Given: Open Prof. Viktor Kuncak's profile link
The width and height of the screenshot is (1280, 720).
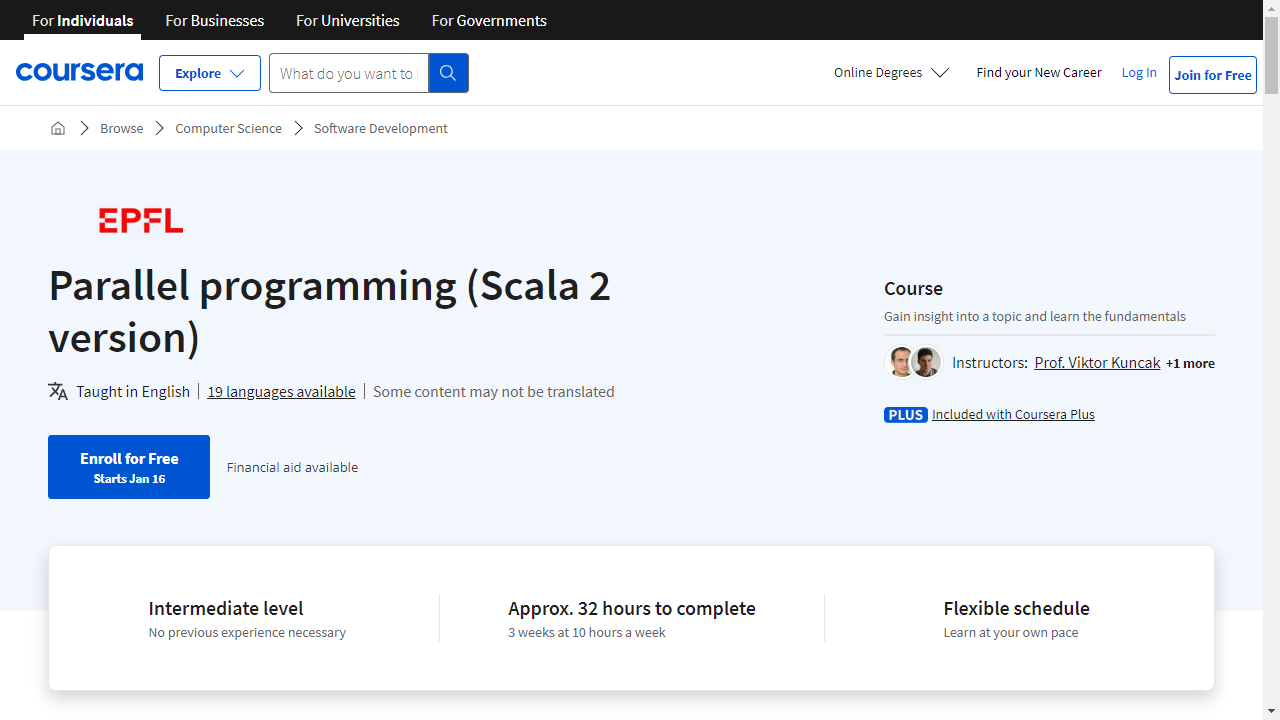Looking at the screenshot, I should pyautogui.click(x=1097, y=363).
